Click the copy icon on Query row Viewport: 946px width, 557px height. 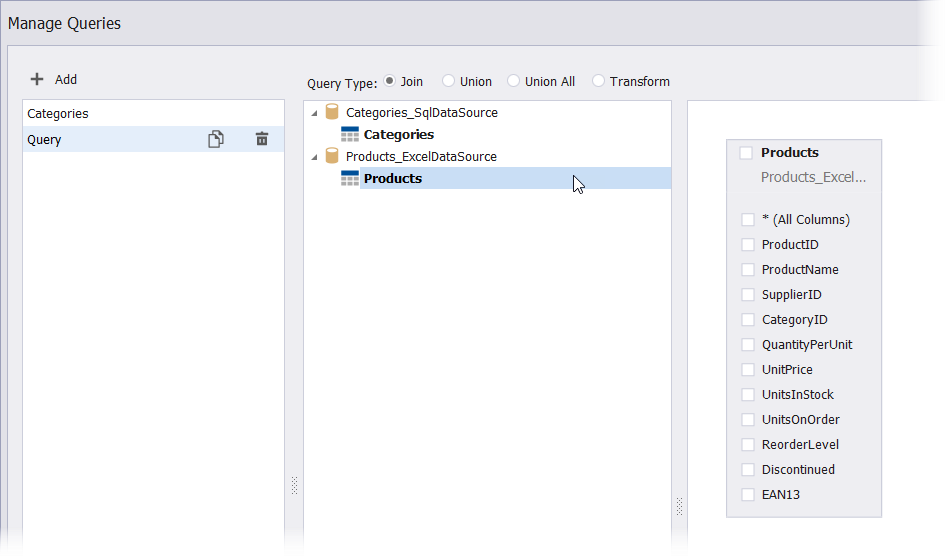(215, 140)
